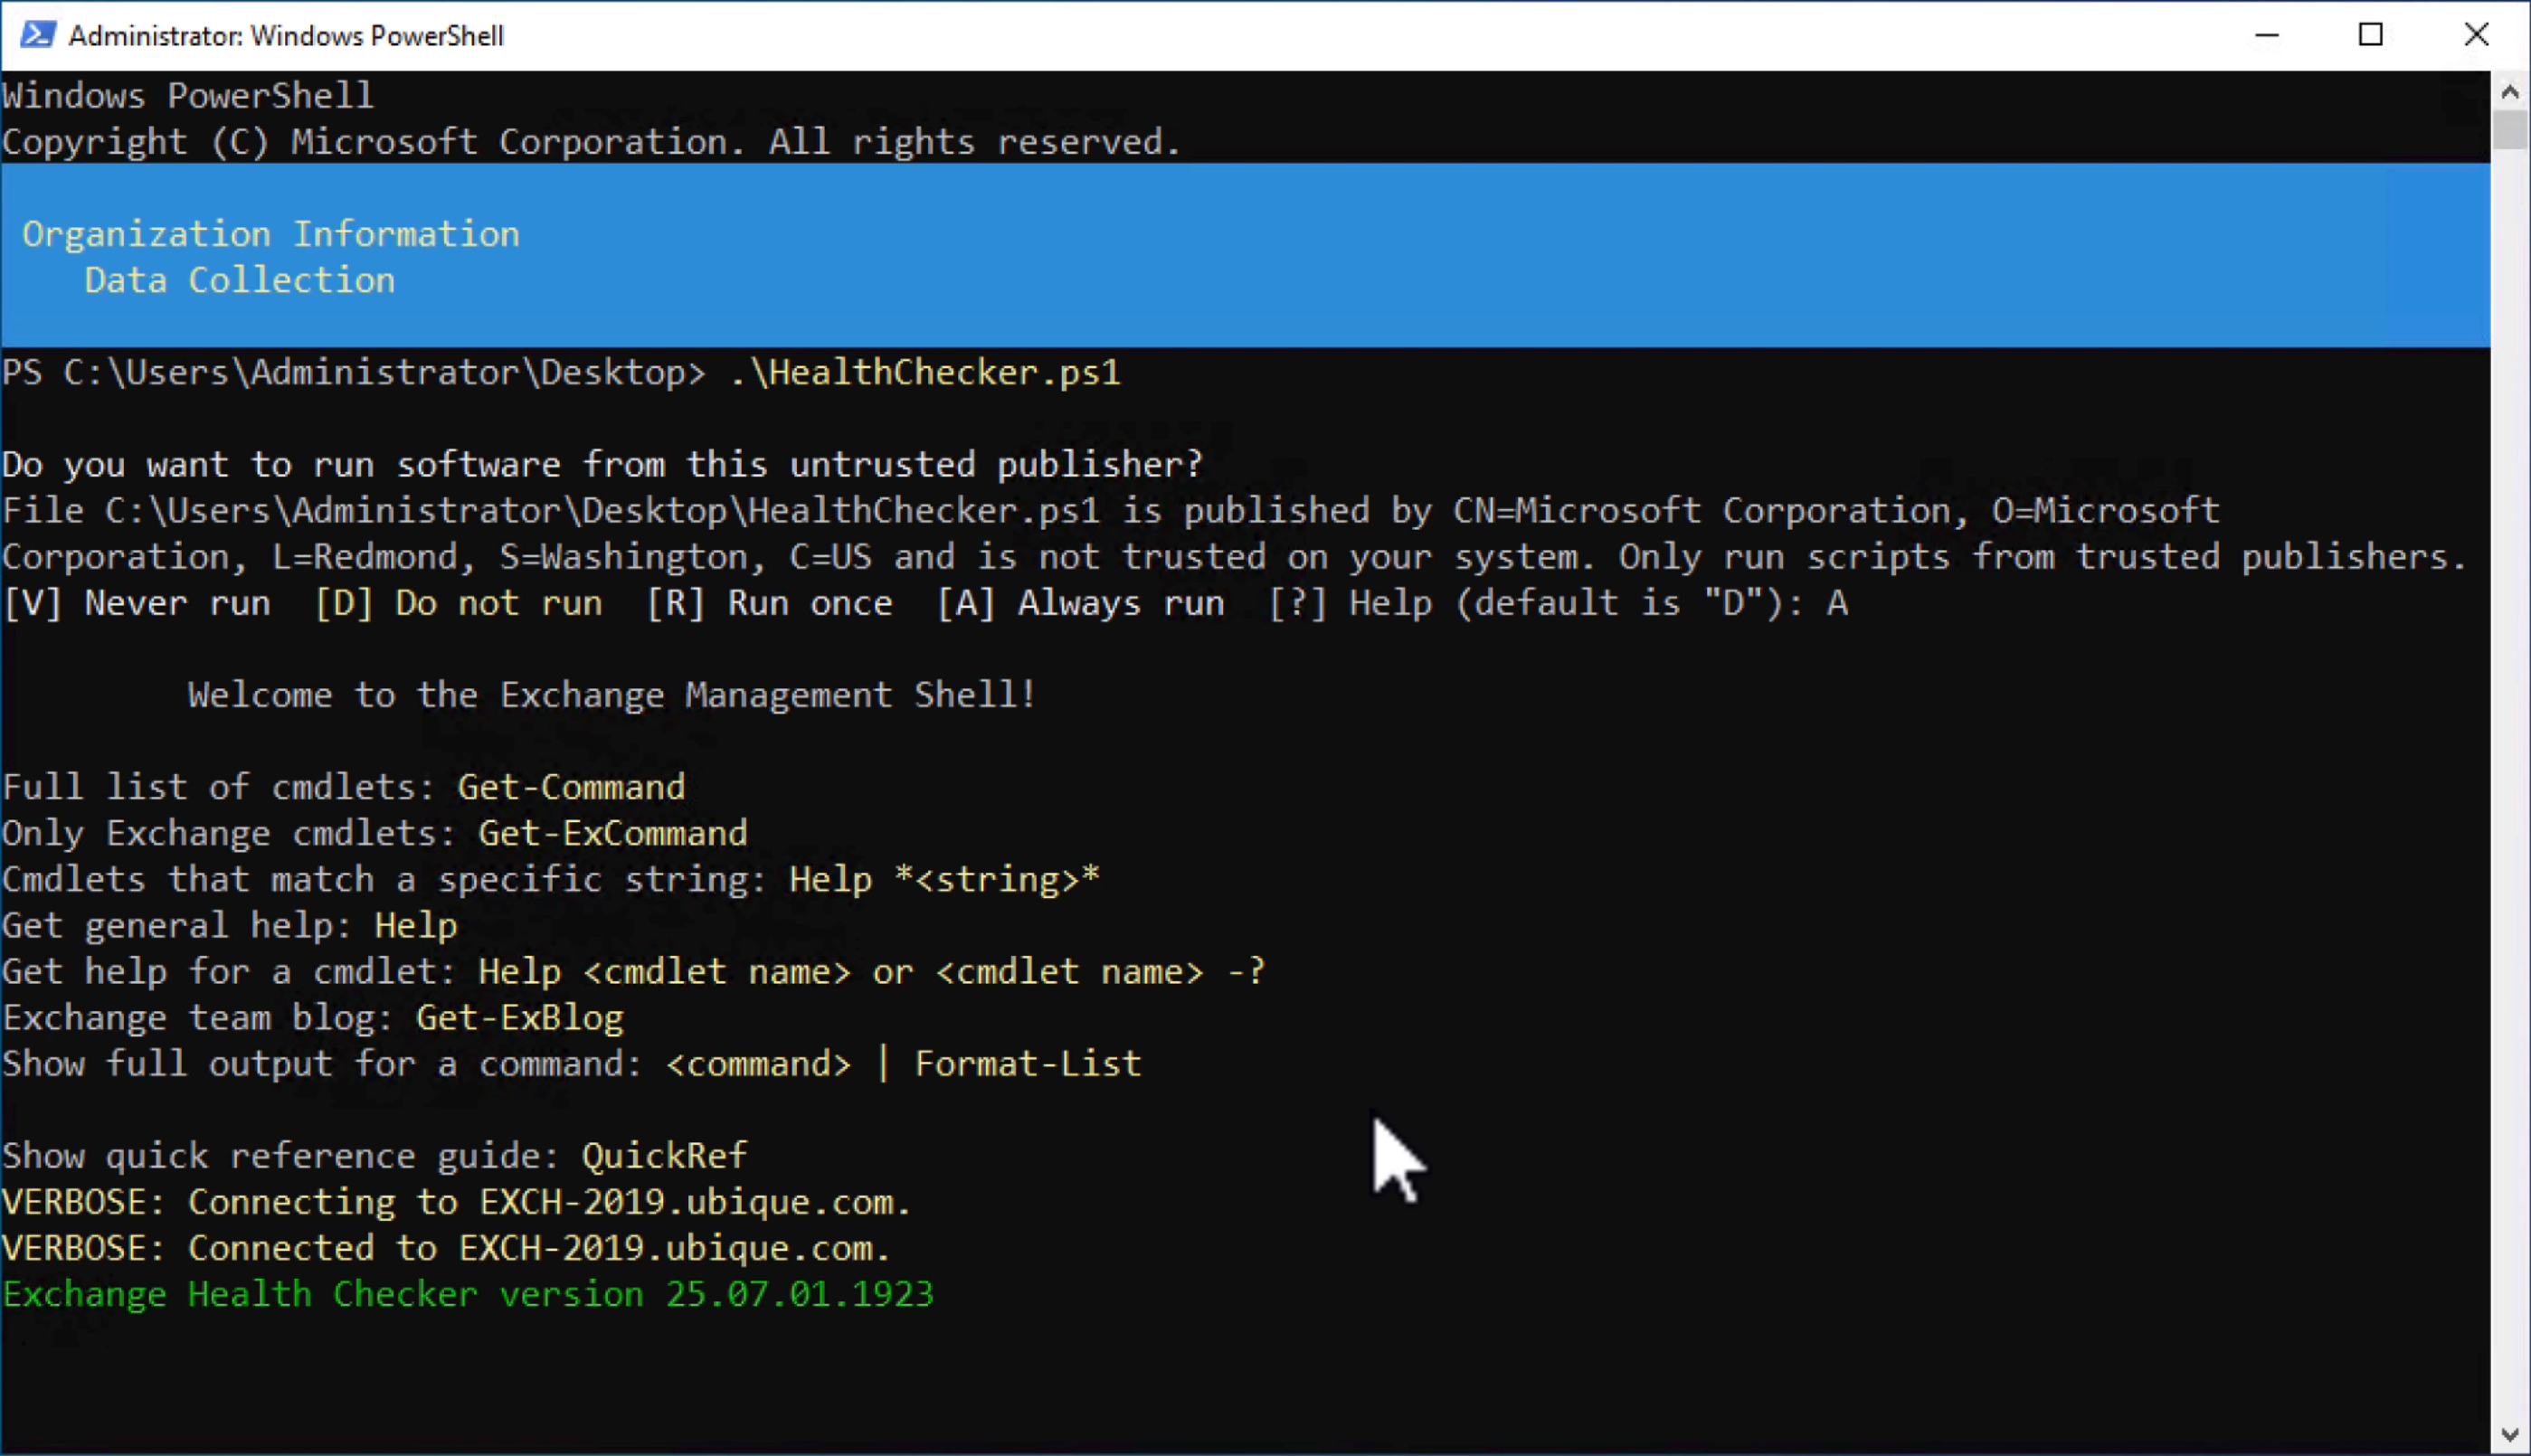Click the 'CN=Microsoft Corporation' publisher text
This screenshot has width=2531, height=1456.
pyautogui.click(x=1711, y=511)
